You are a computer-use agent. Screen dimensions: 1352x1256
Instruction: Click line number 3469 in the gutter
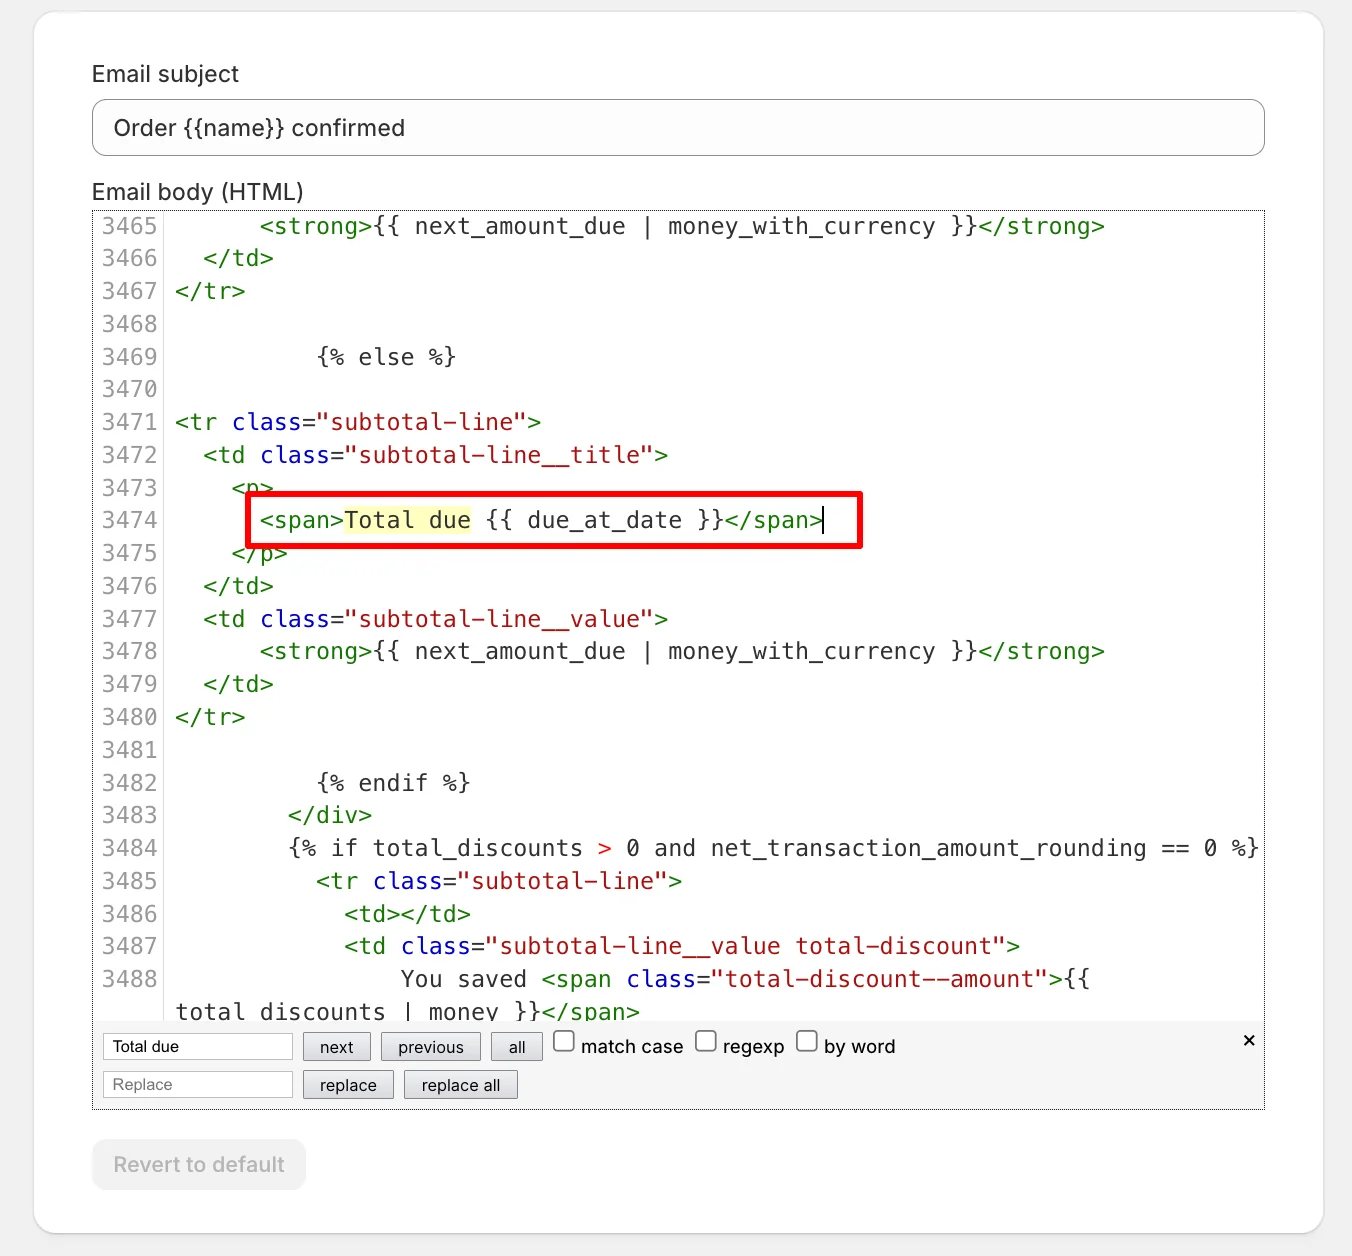click(130, 357)
